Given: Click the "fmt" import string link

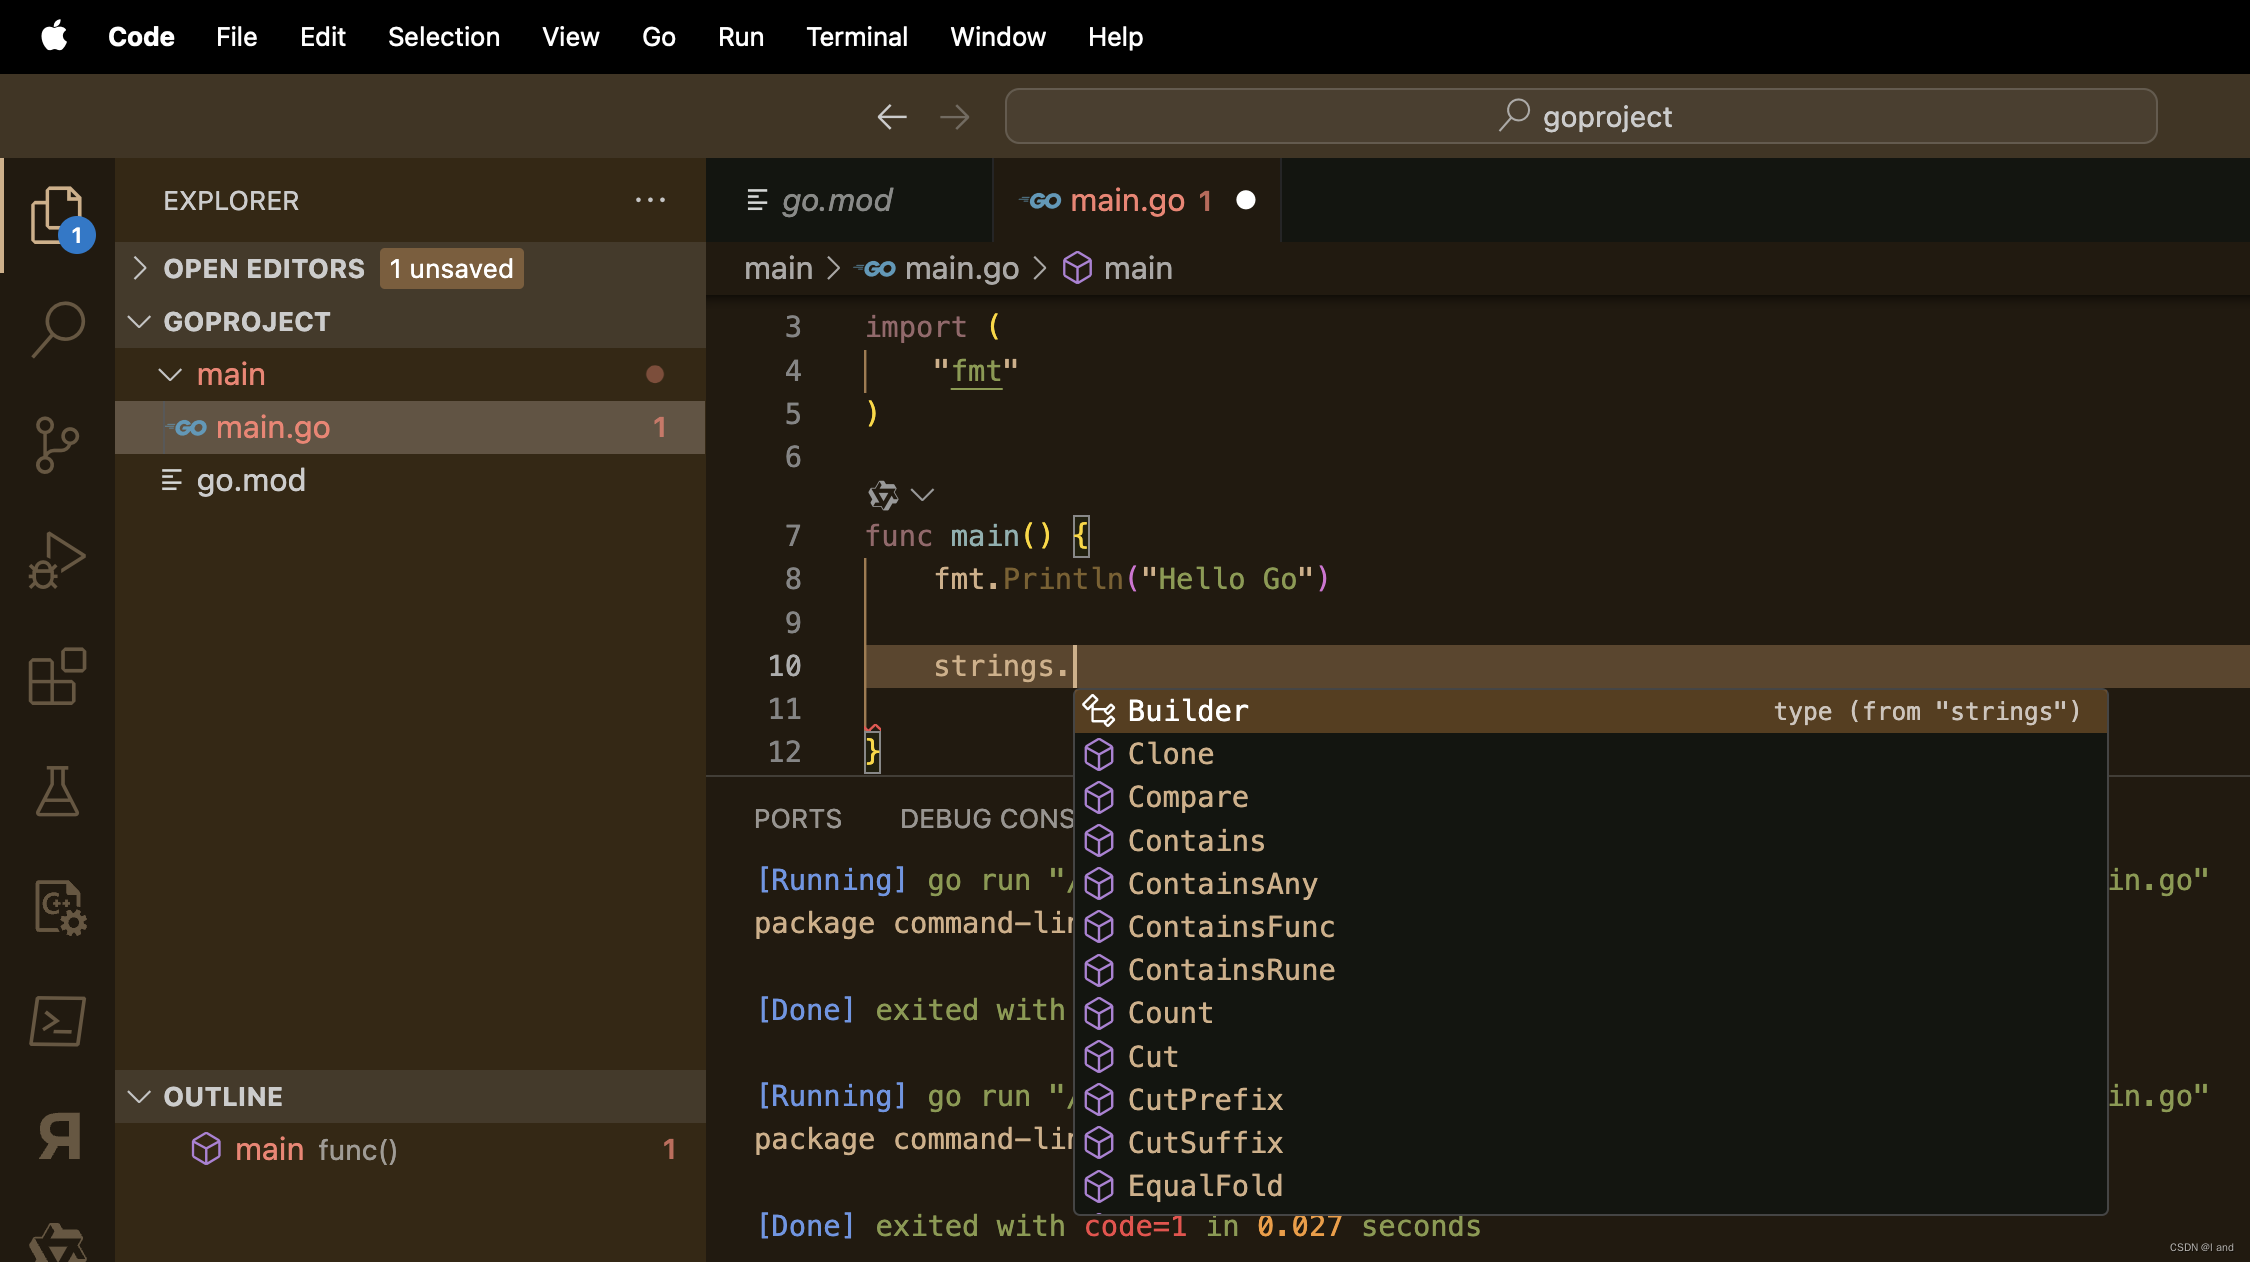Looking at the screenshot, I should point(976,371).
